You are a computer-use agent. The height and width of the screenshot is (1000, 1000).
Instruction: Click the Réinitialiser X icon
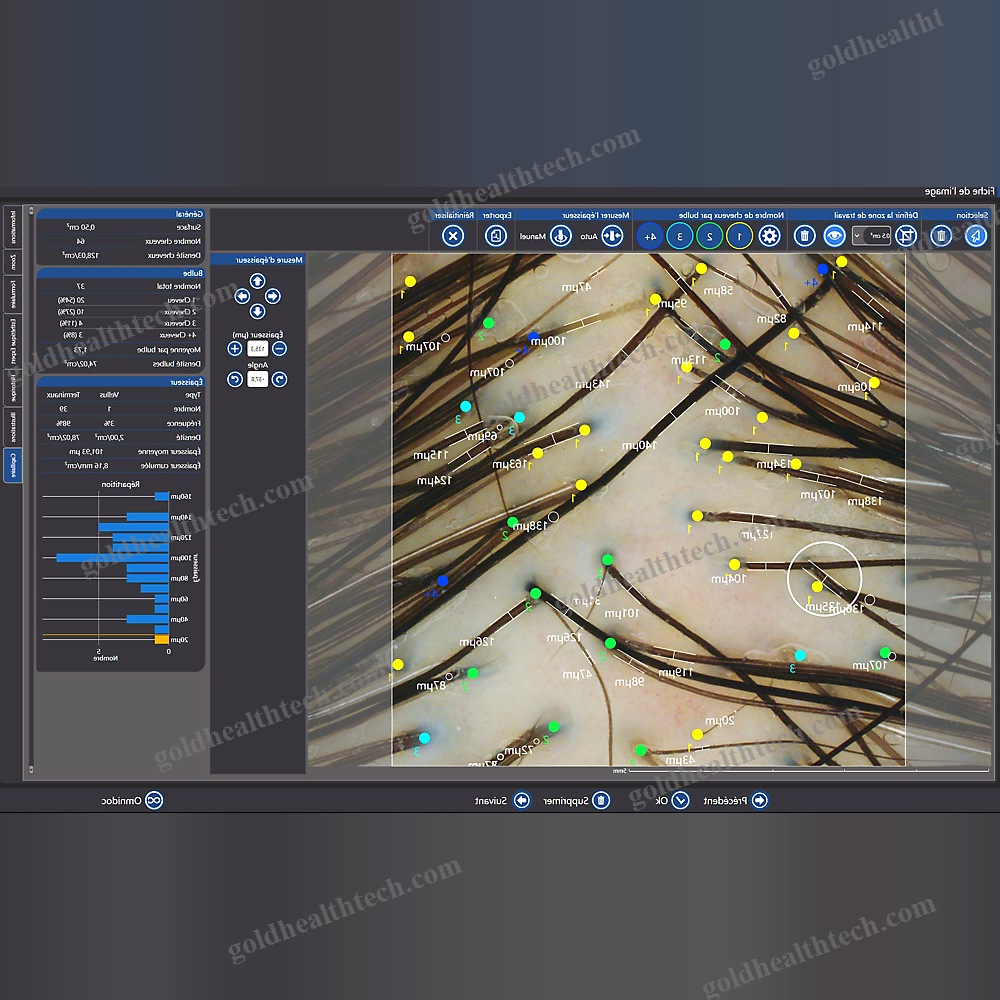point(453,236)
